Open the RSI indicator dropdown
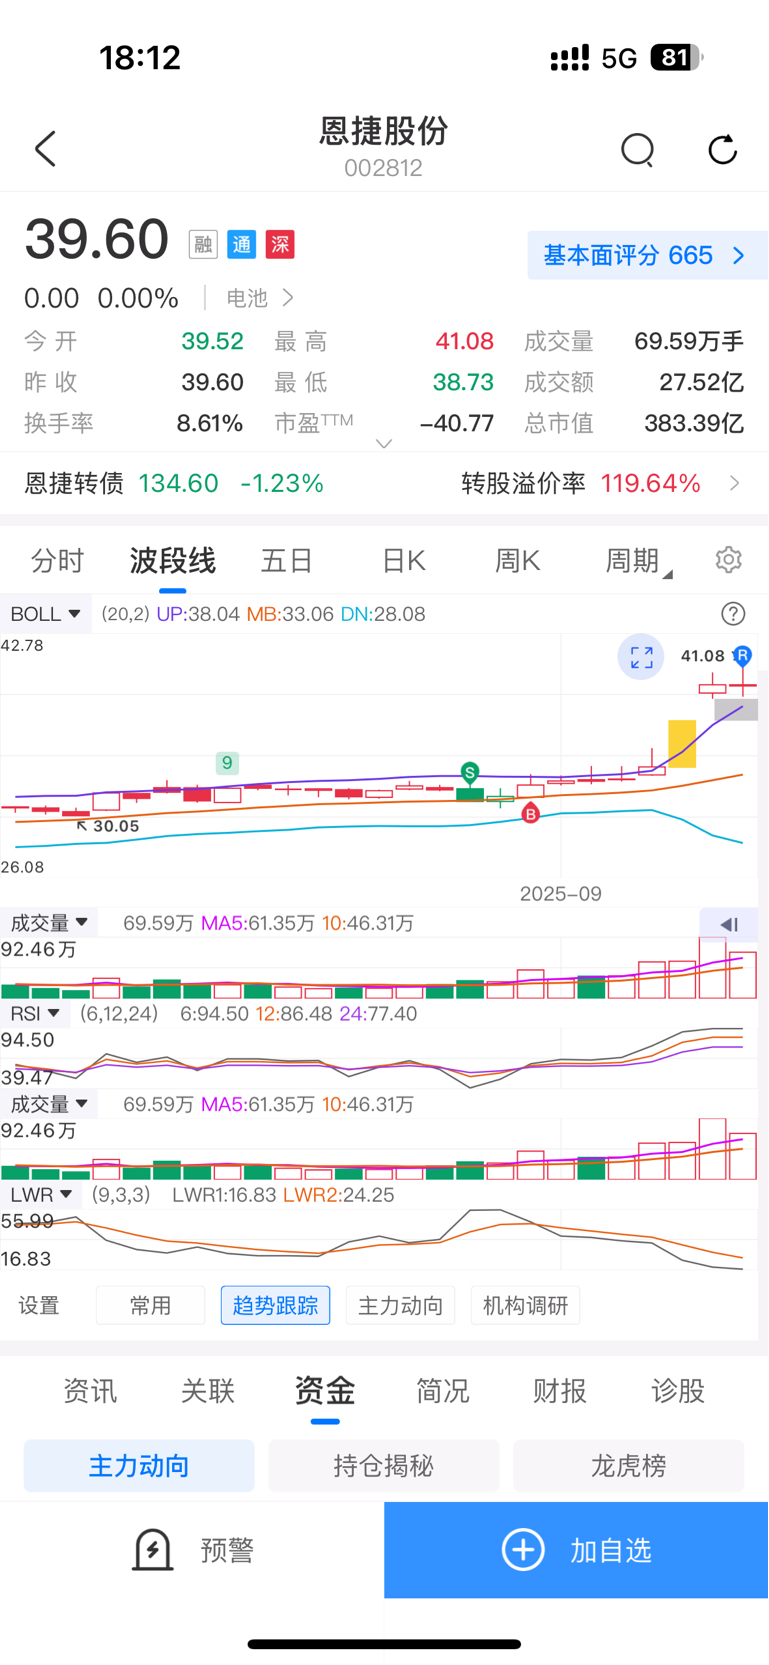The width and height of the screenshot is (769, 1665). point(35,1014)
